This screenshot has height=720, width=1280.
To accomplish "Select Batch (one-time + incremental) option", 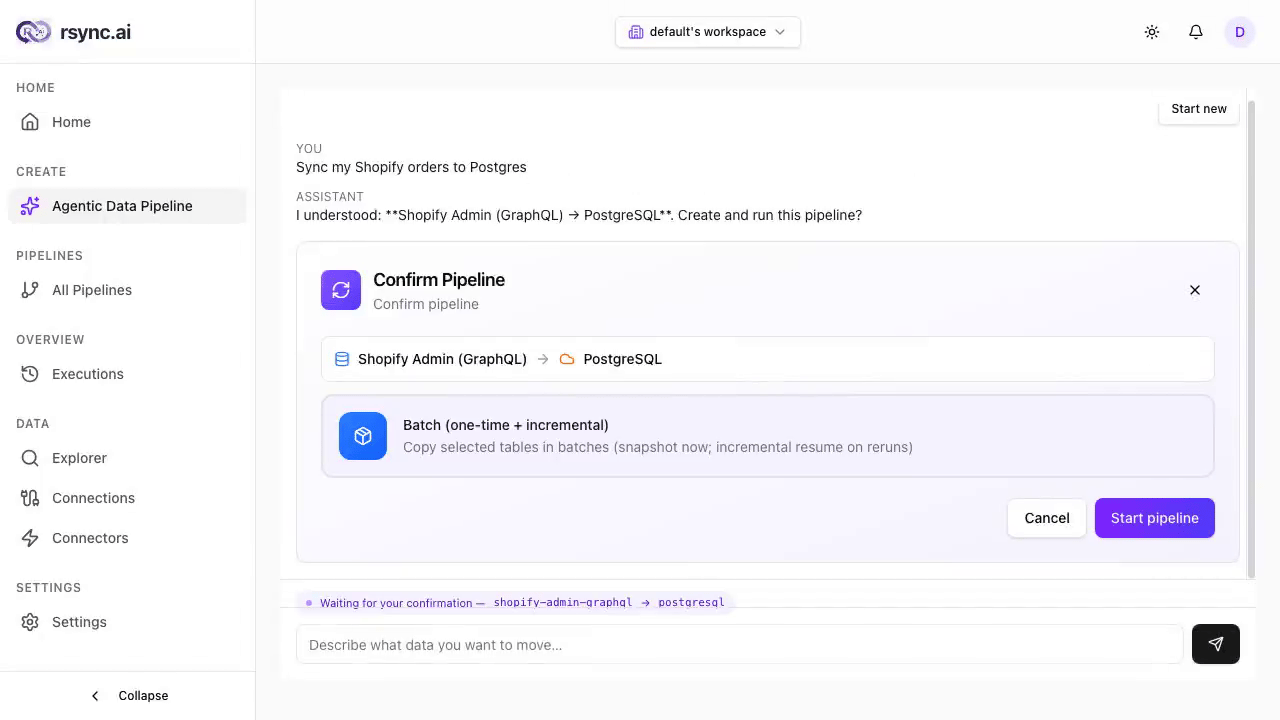I will [768, 436].
